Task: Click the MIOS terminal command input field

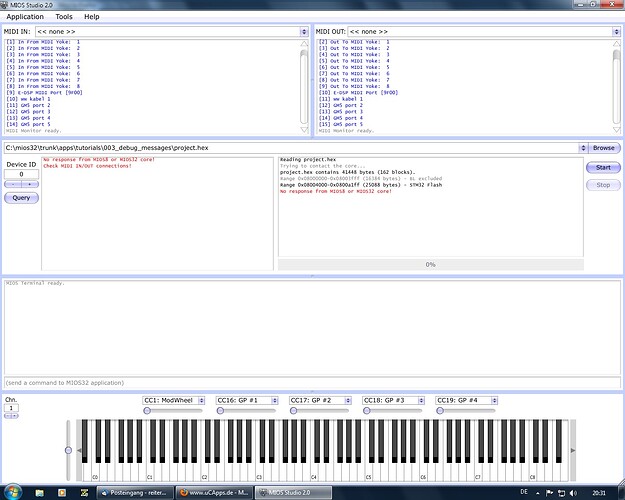Action: pyautogui.click(x=312, y=383)
